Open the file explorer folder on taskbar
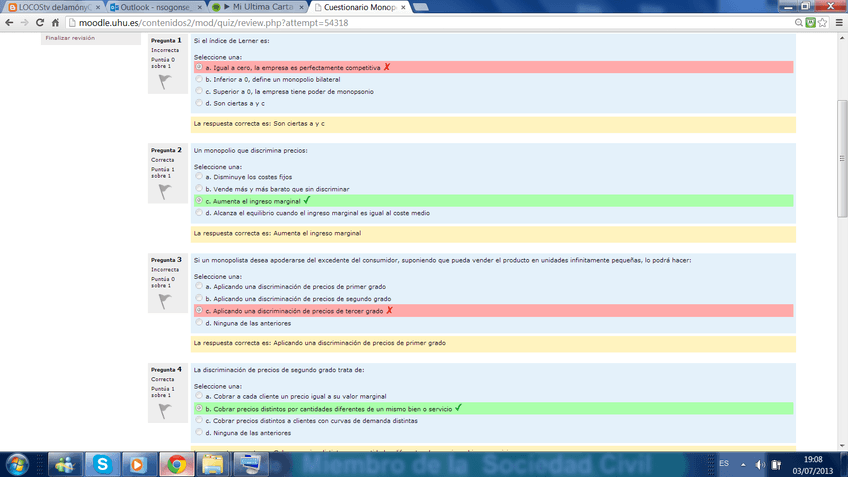This screenshot has width=848, height=477. pos(212,463)
